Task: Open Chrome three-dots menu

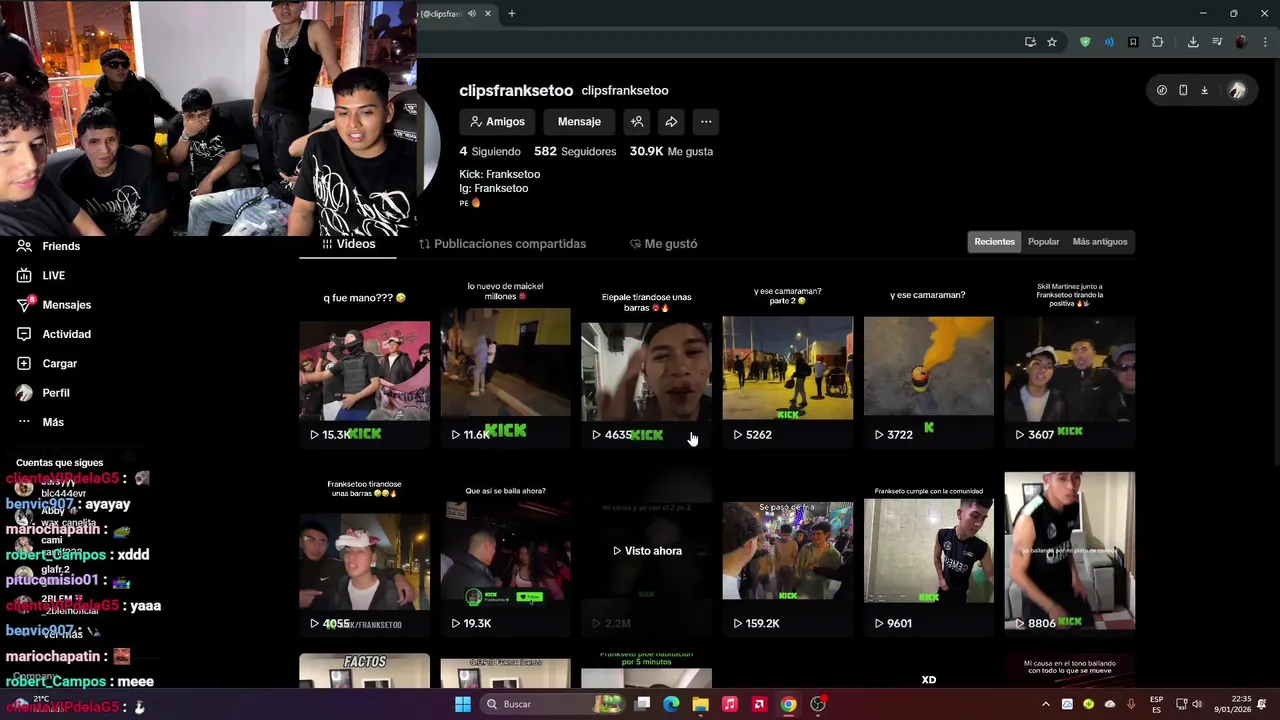Action: click(1265, 42)
